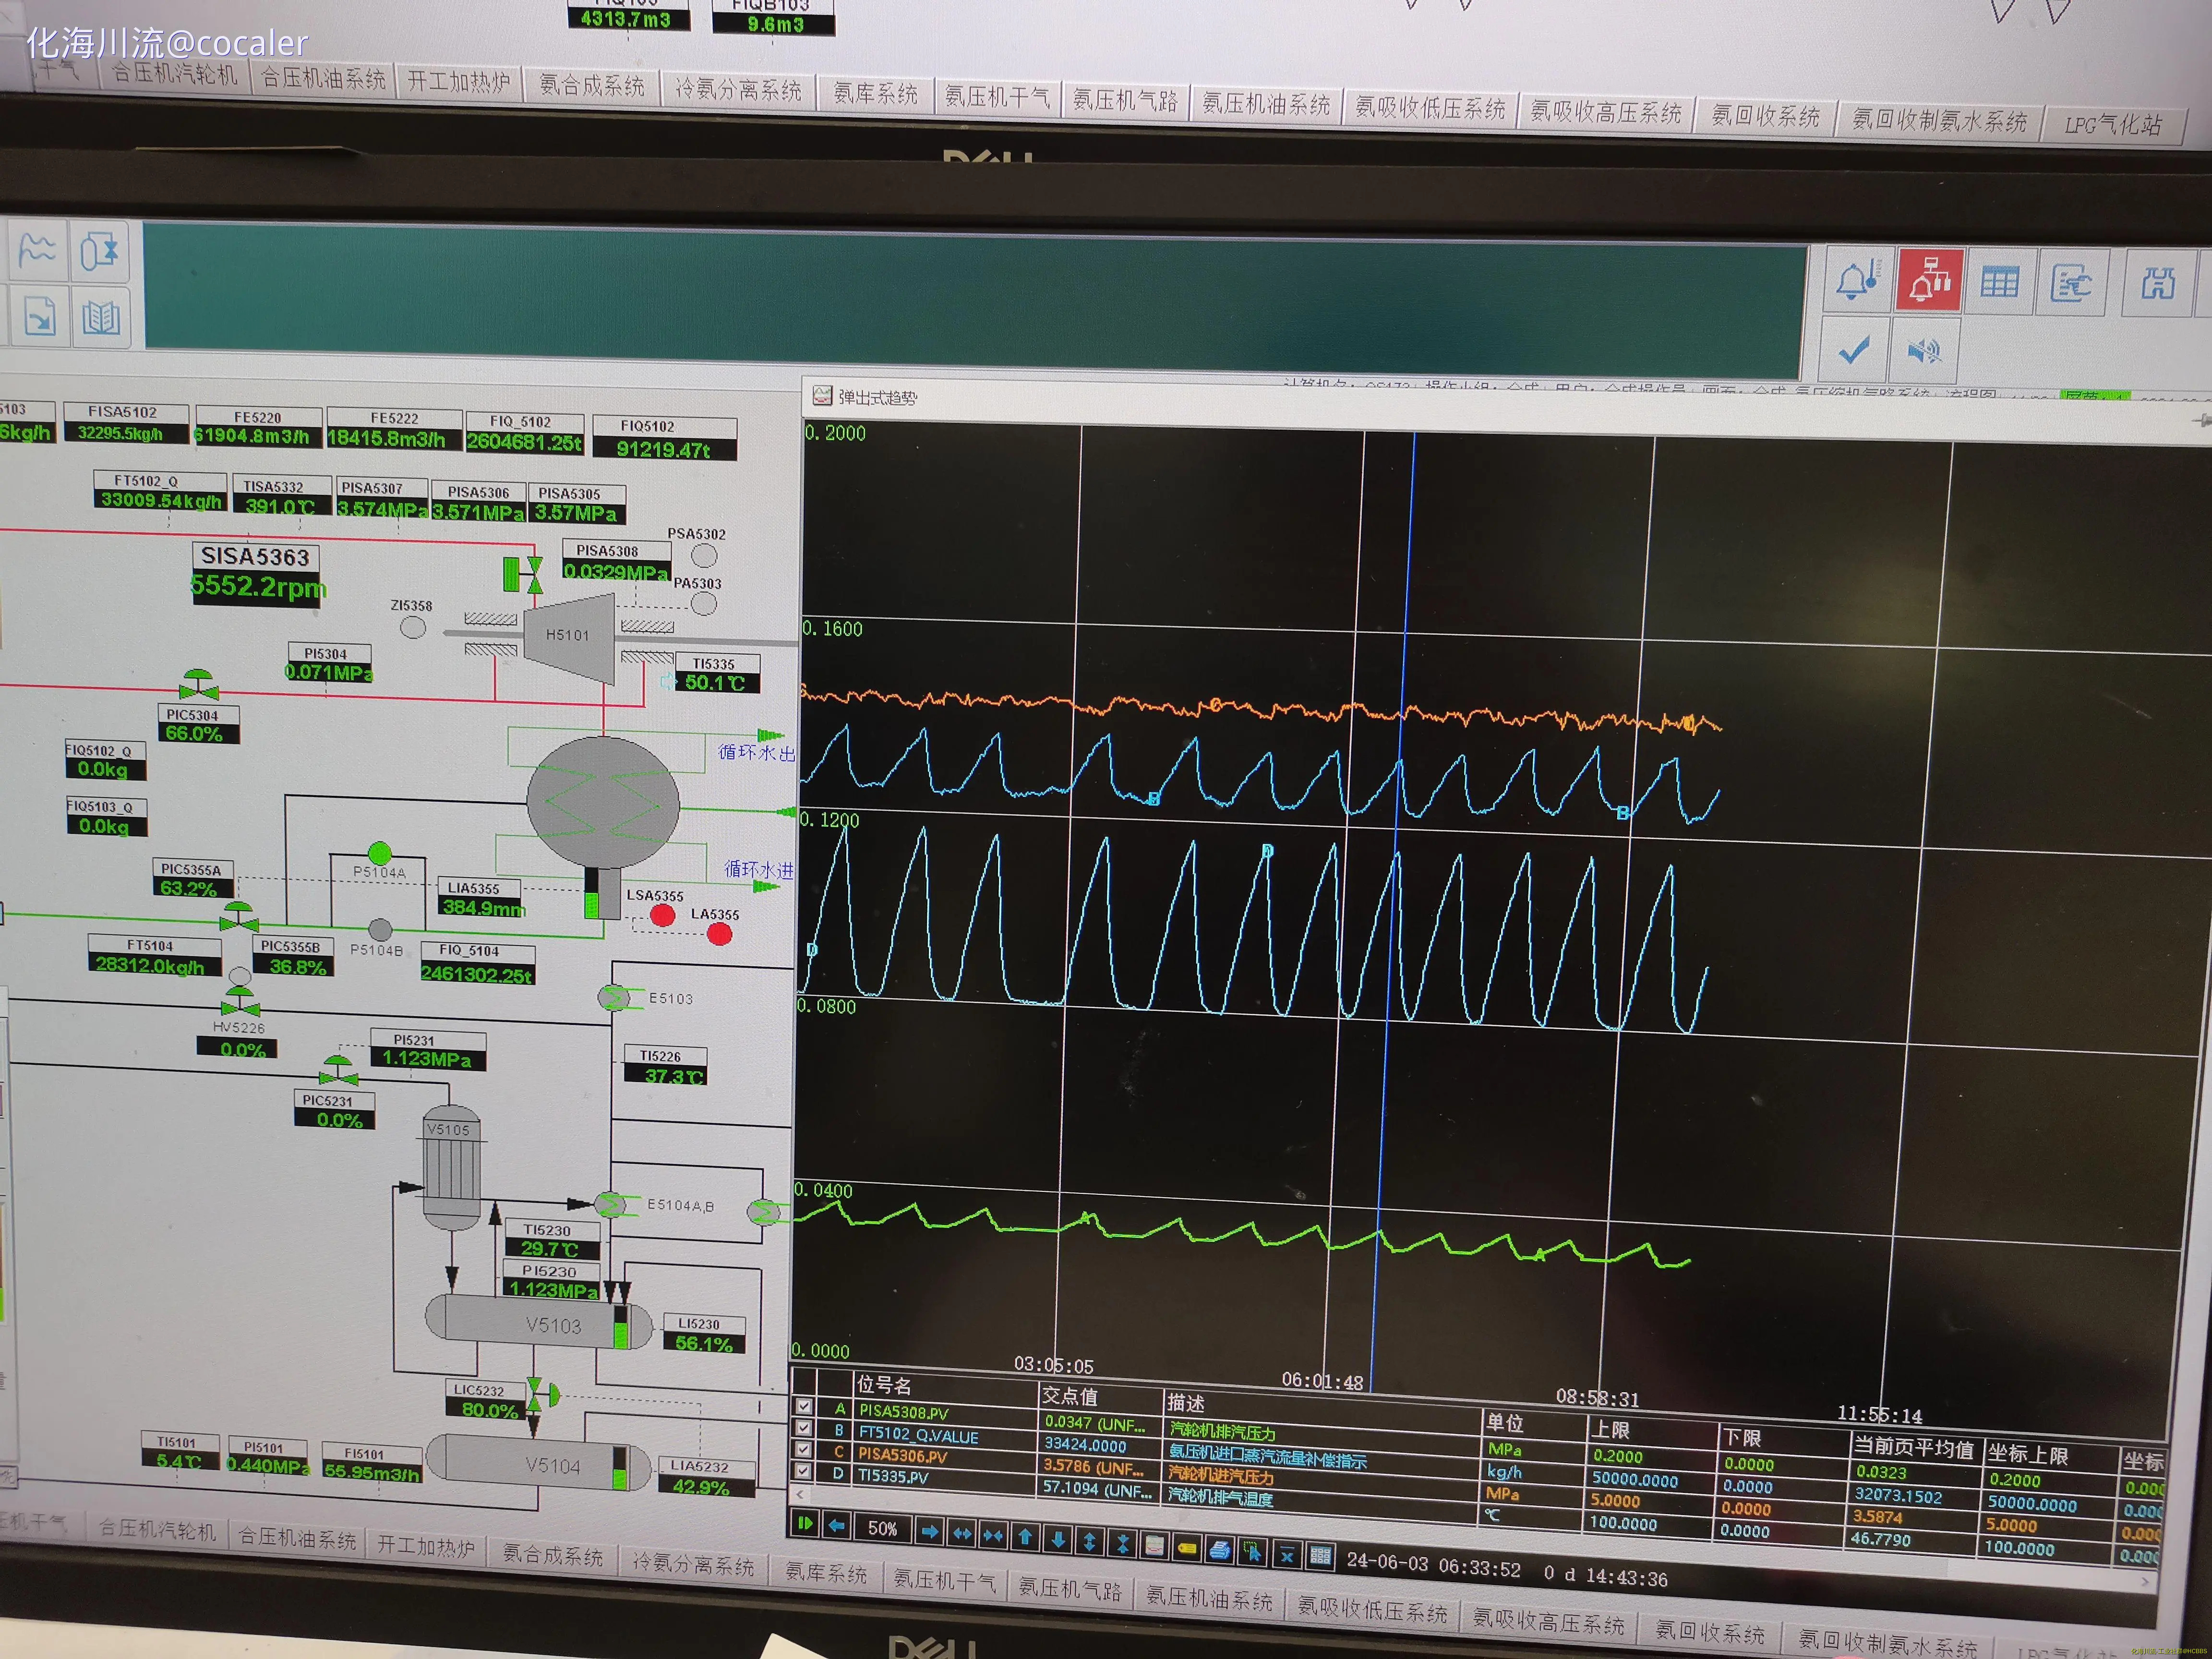Compress time axis with inward horizontal arrows

(993, 1535)
